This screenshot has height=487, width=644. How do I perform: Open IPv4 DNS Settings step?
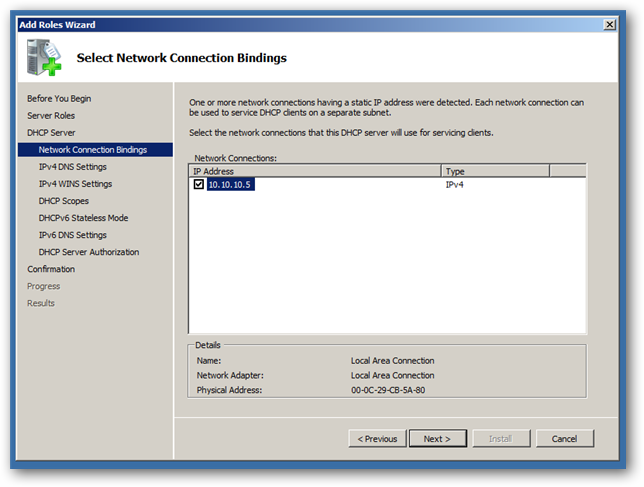coord(73,167)
